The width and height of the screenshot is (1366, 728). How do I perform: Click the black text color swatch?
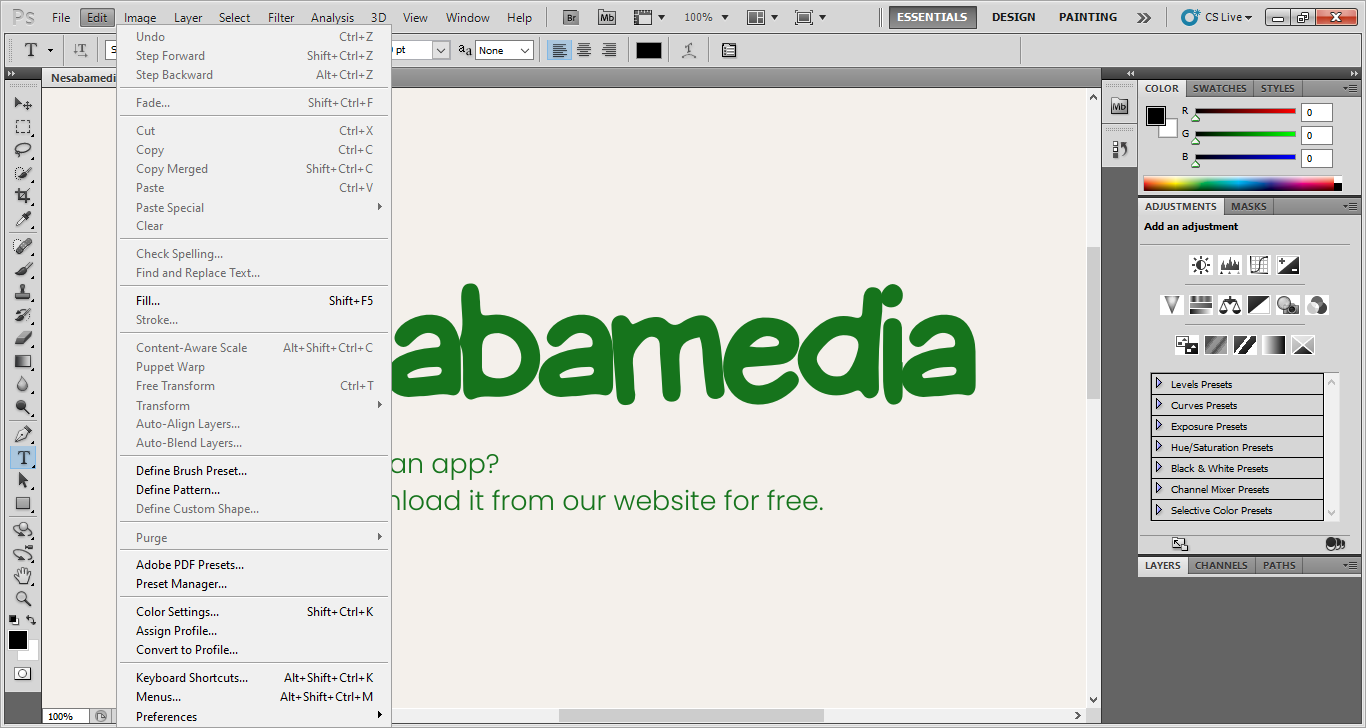pos(649,50)
